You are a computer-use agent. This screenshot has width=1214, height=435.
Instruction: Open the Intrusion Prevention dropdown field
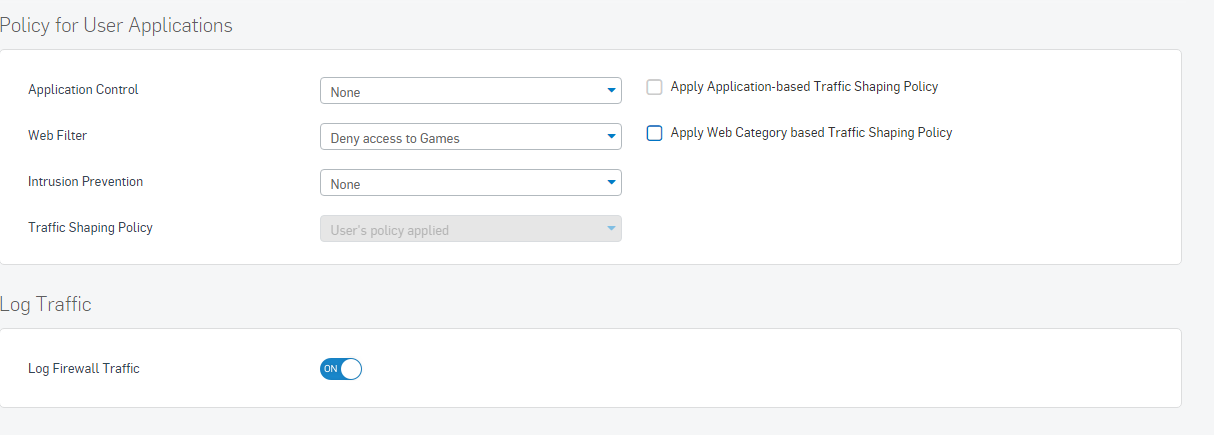[471, 183]
